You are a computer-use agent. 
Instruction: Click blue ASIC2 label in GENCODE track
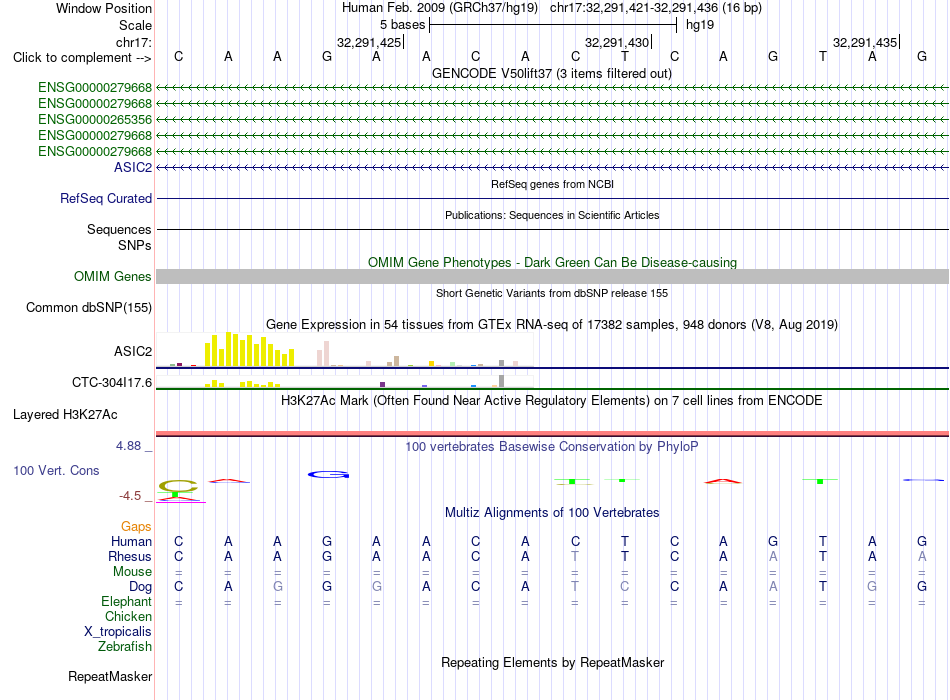(133, 167)
